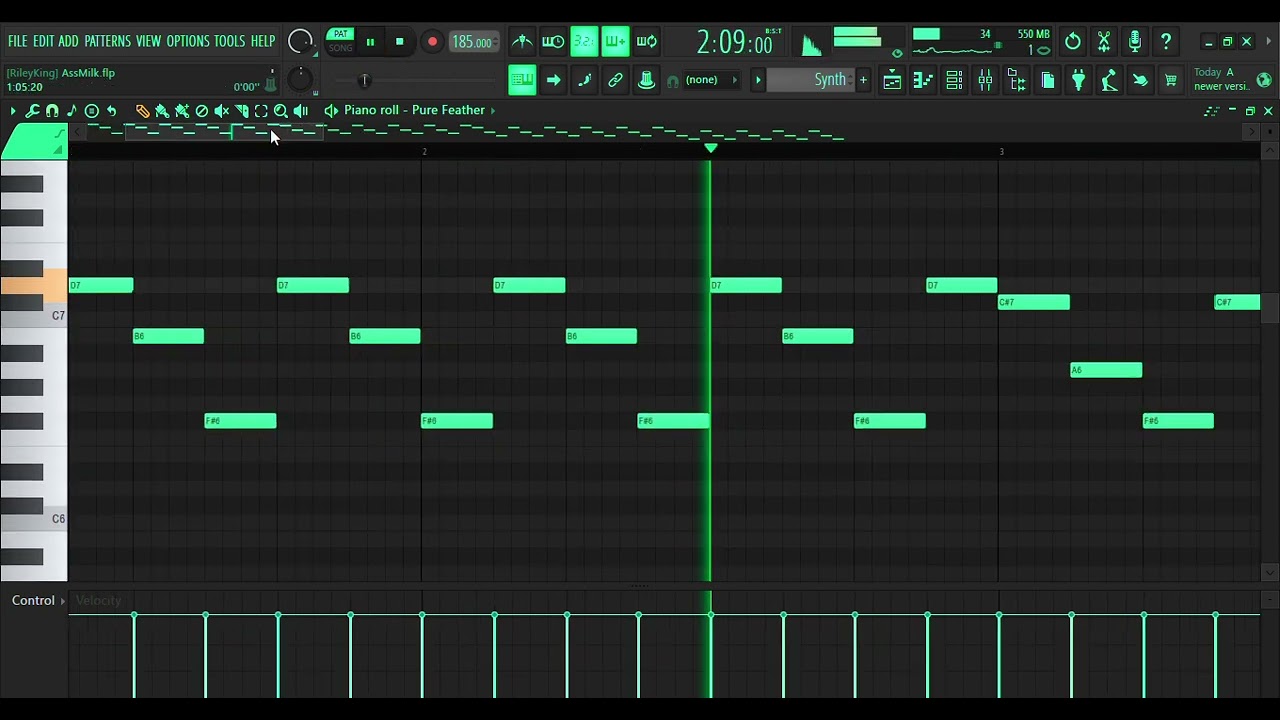Click the playhead marker on timeline
Screen dimensions: 1280x720
pos(710,148)
